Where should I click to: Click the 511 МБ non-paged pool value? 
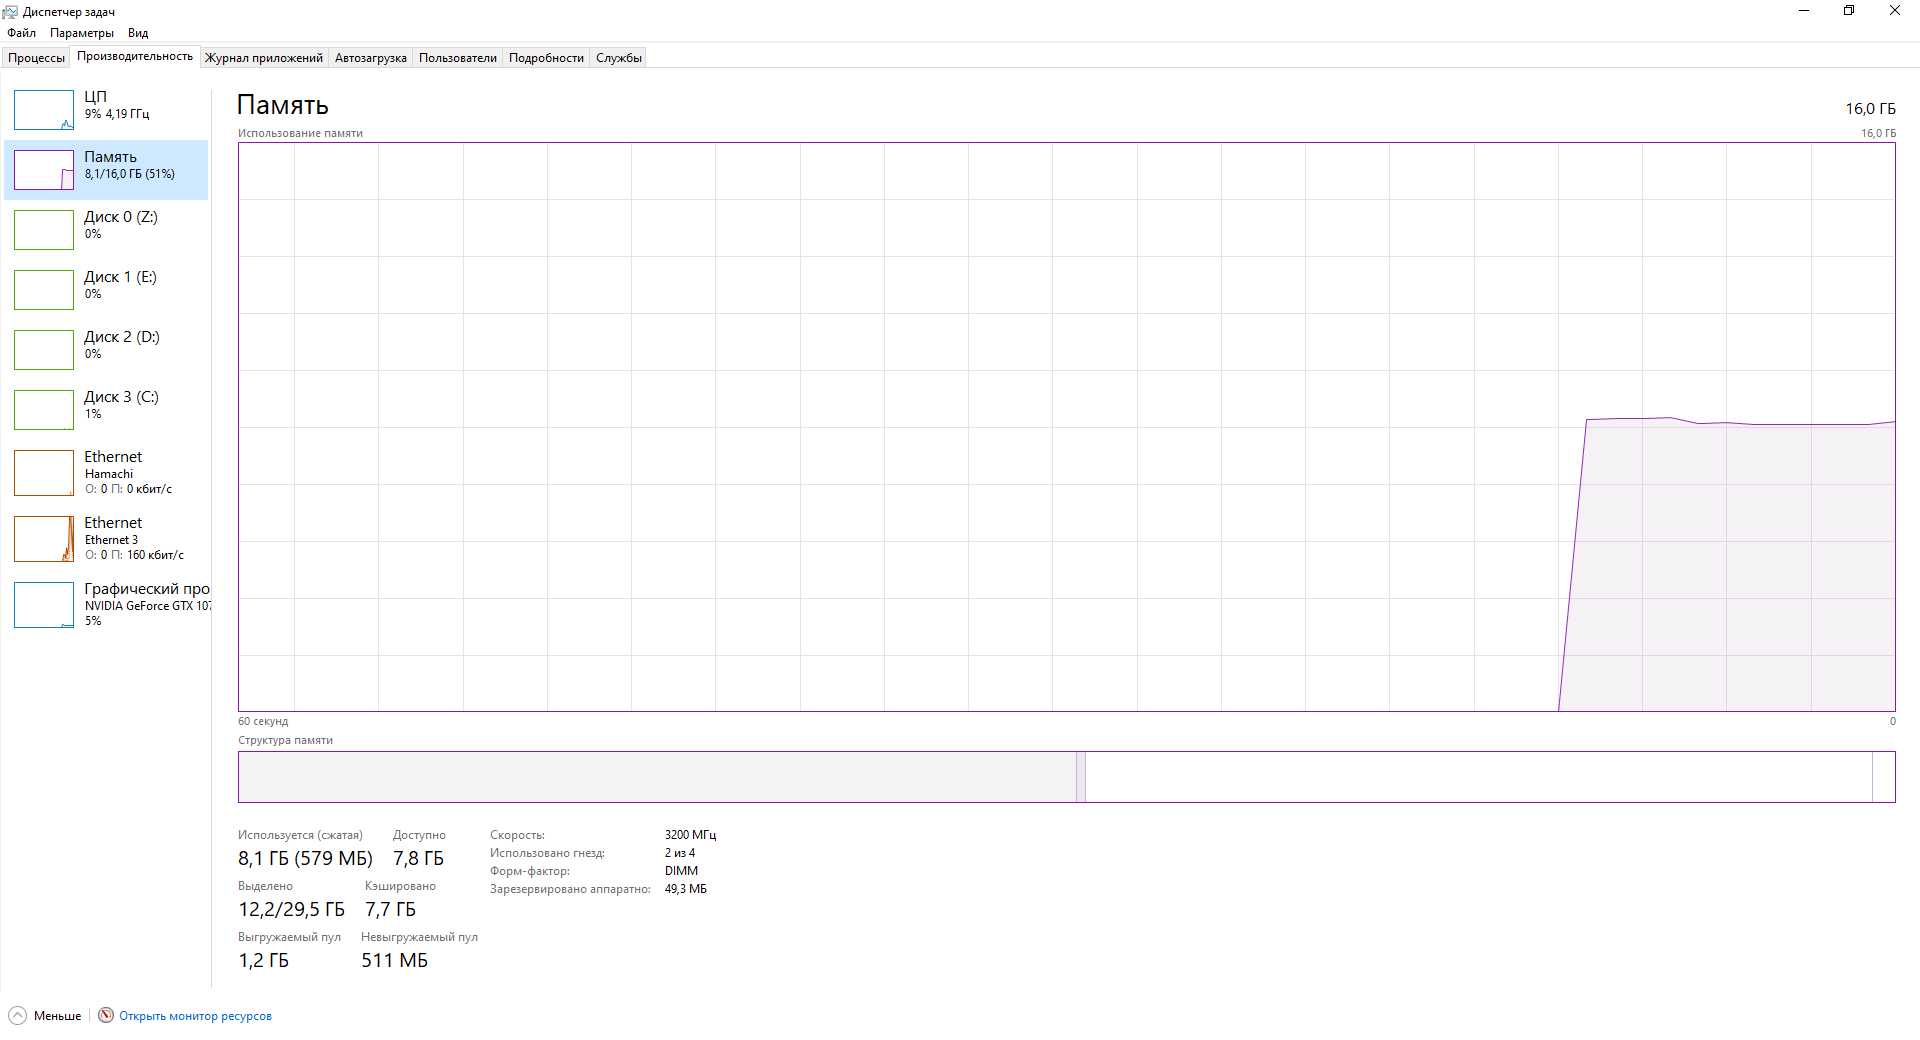point(394,960)
